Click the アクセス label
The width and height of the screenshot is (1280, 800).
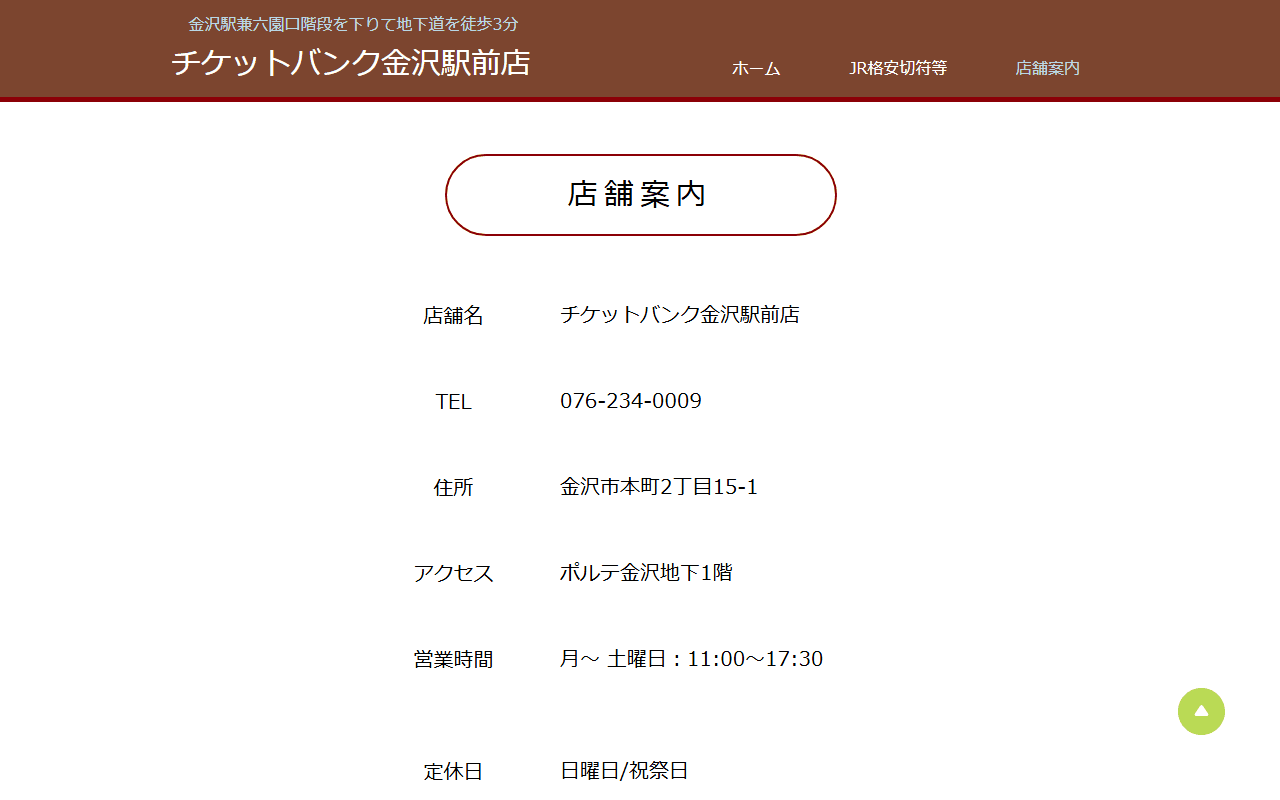coord(453,573)
